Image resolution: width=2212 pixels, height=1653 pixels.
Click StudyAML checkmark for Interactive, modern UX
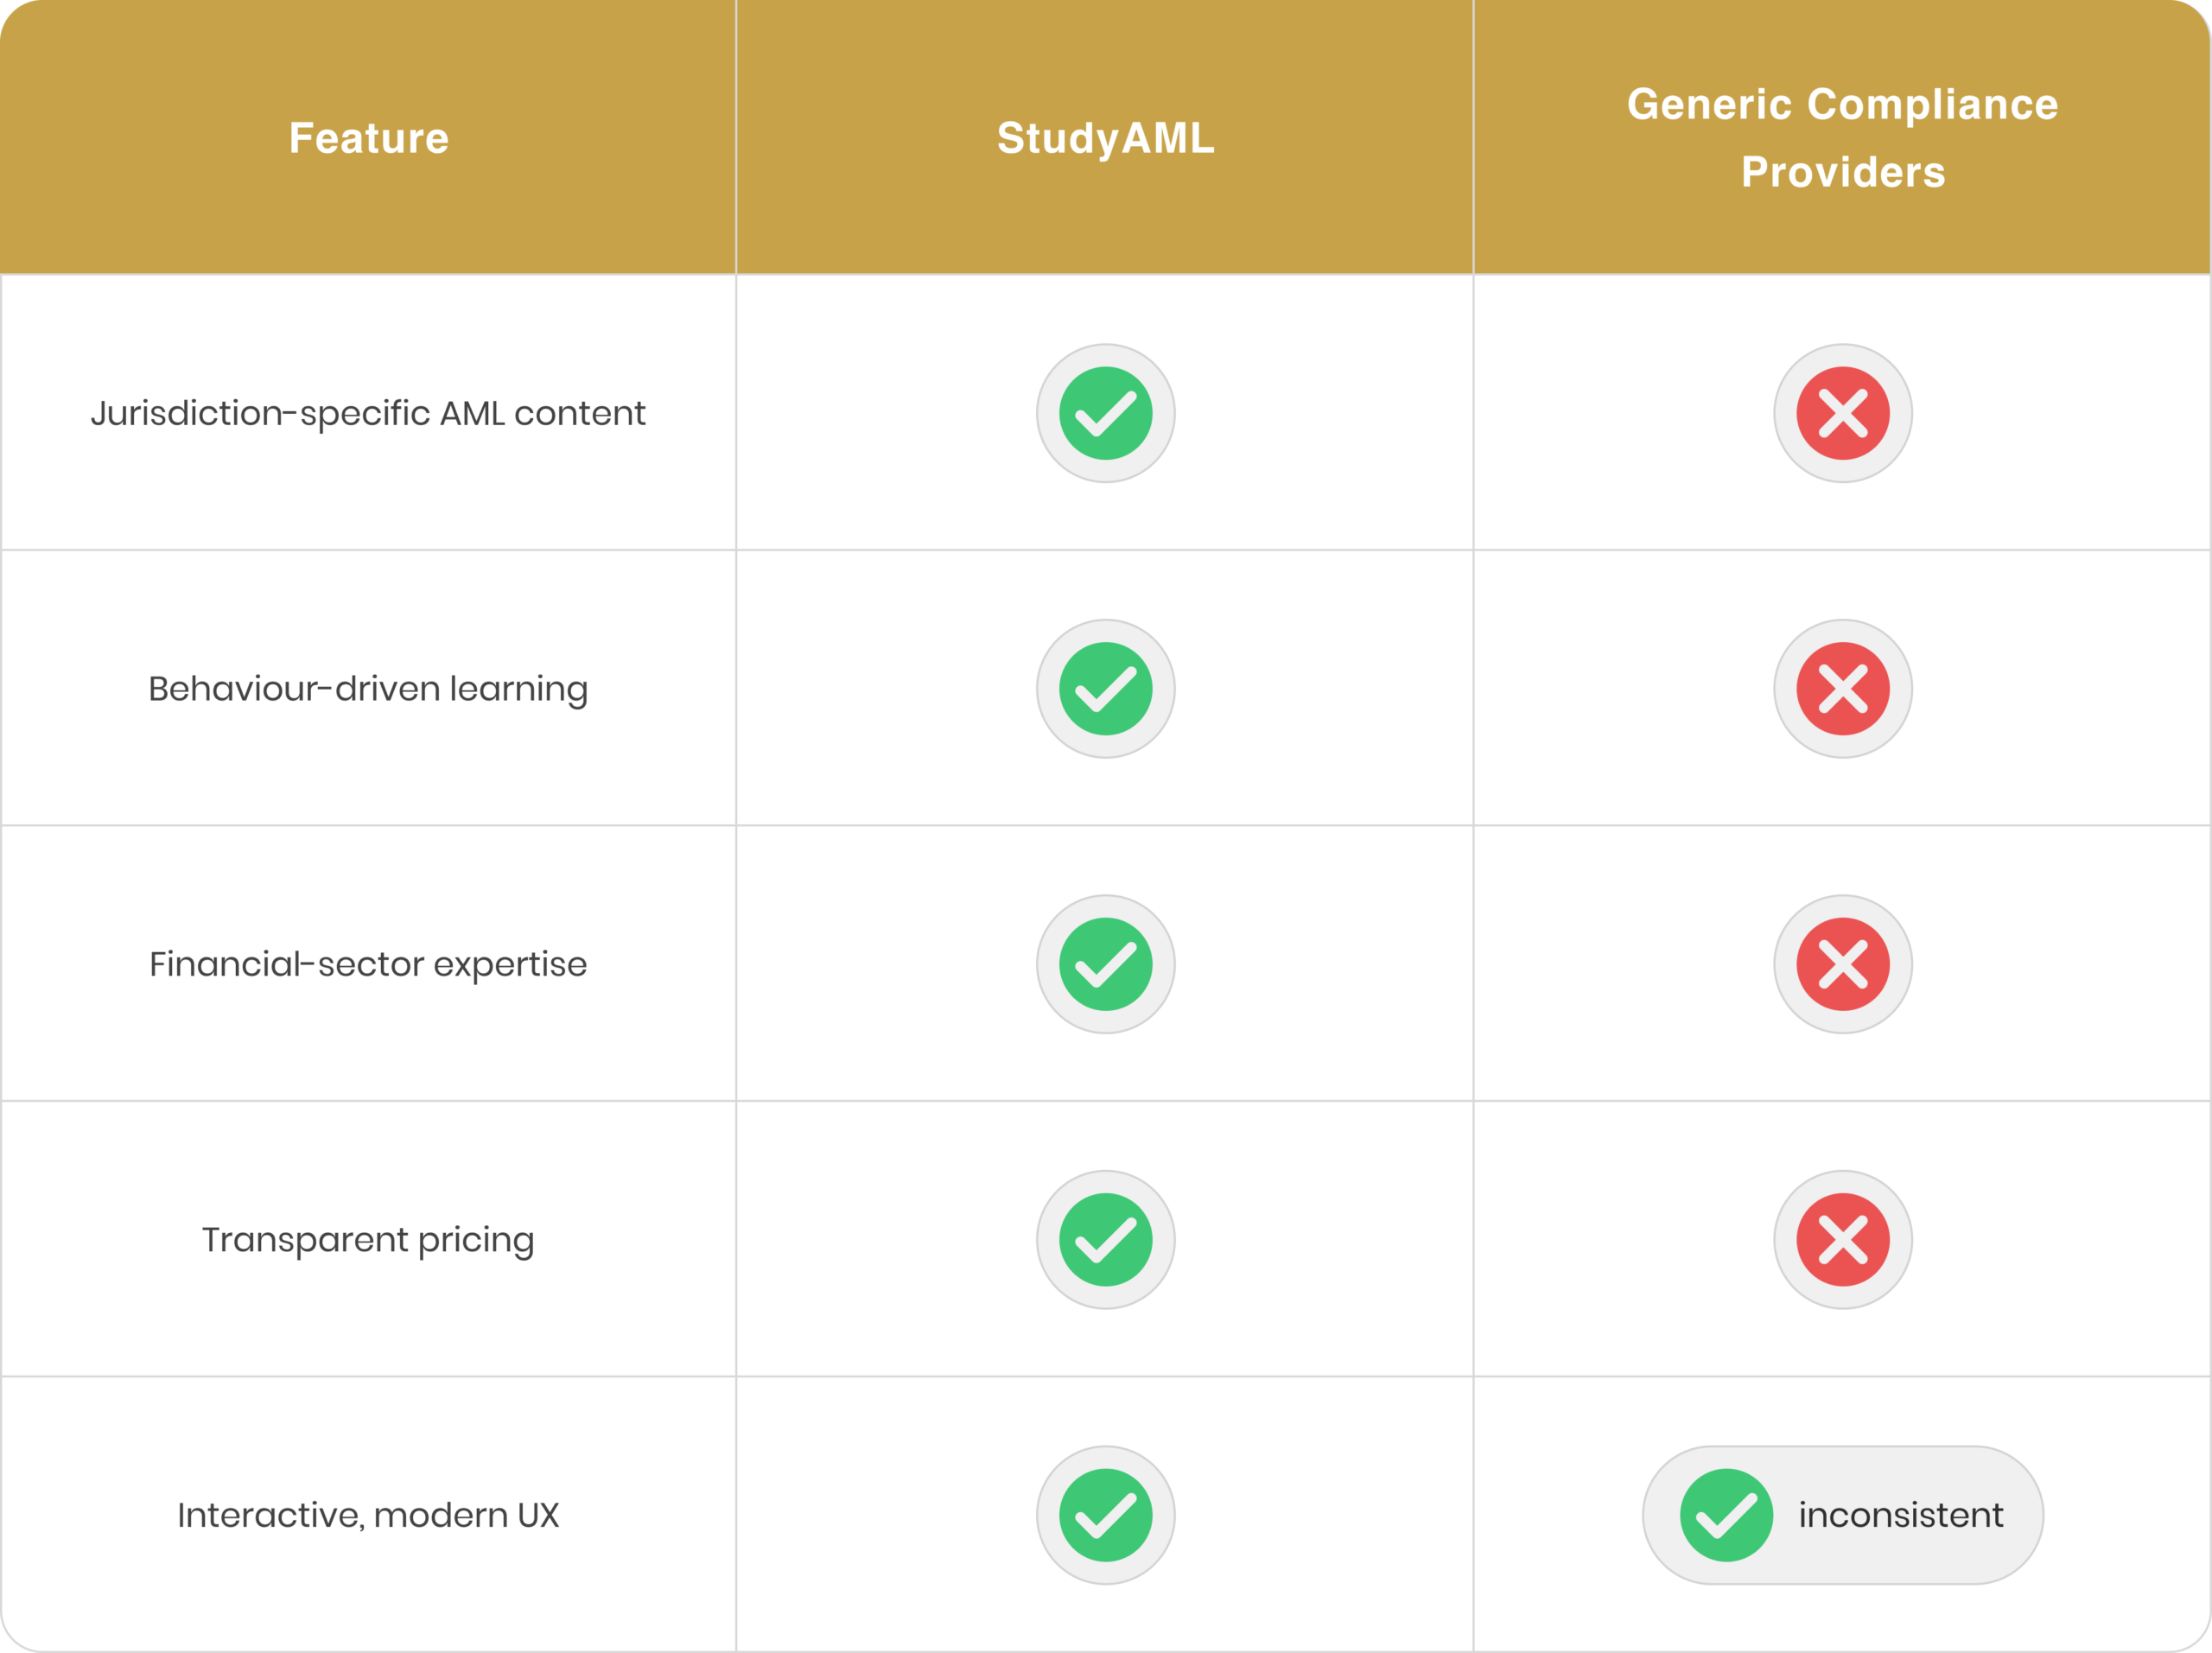(x=1105, y=1515)
